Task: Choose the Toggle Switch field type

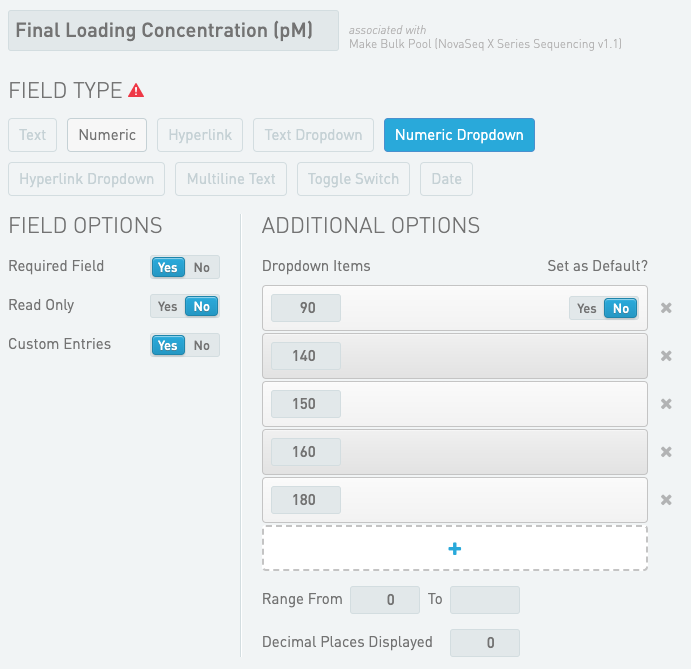Action: point(353,179)
